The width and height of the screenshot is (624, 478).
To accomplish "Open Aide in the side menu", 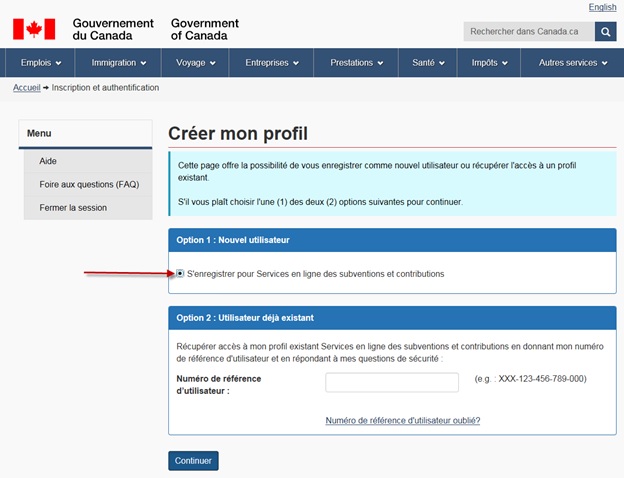I will (48, 161).
